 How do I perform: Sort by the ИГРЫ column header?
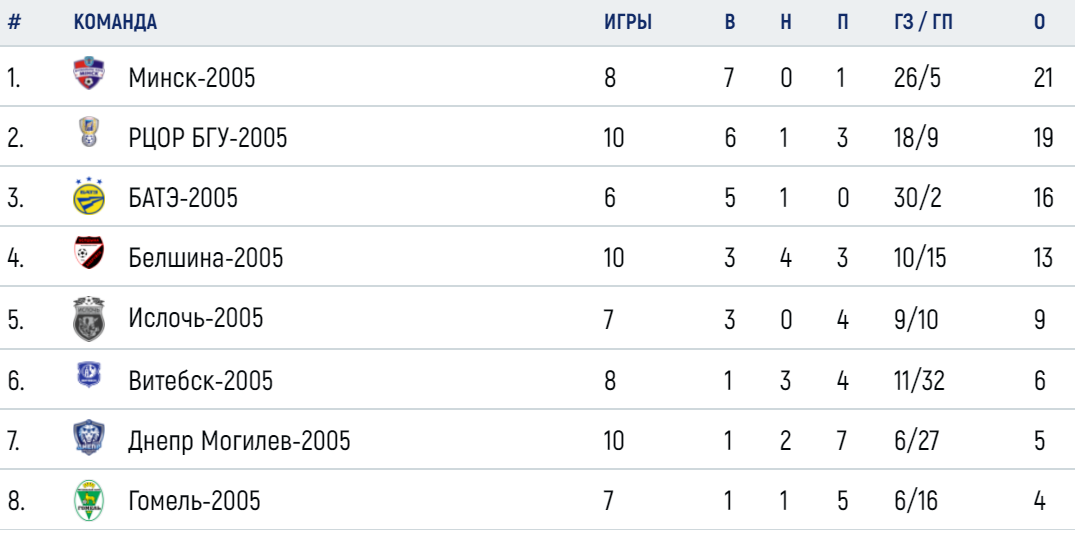click(627, 22)
